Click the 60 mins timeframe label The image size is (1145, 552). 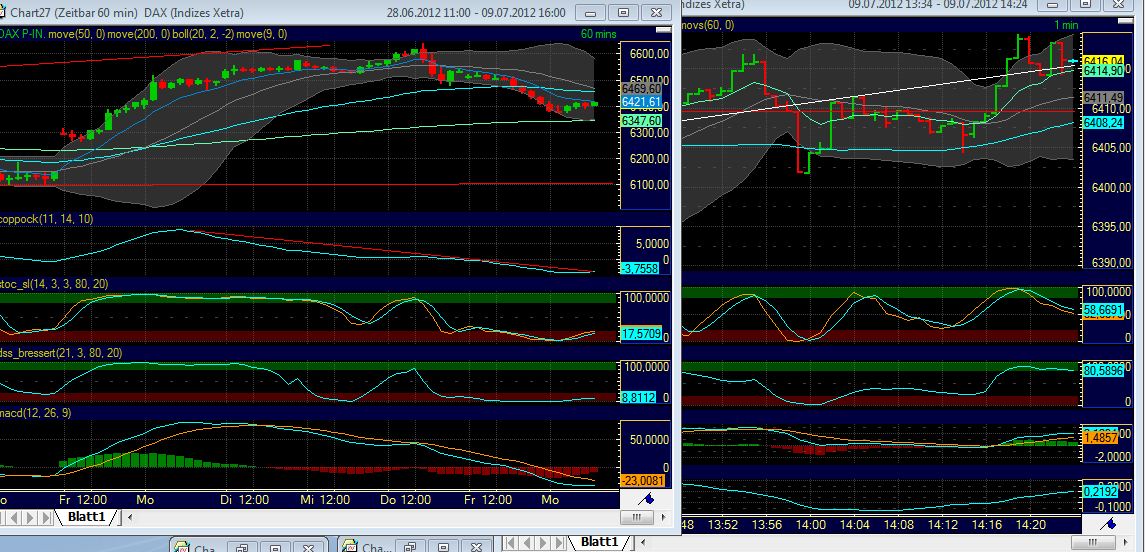tap(598, 34)
